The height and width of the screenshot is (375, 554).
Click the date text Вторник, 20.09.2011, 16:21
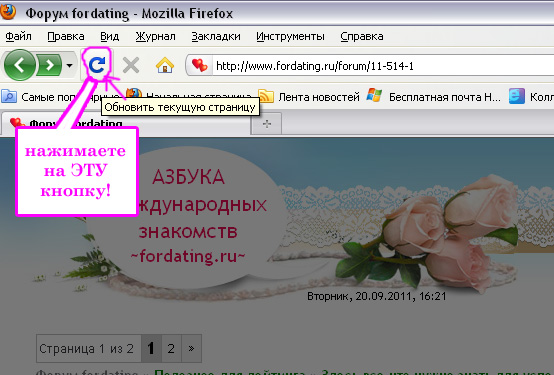[x=376, y=296]
